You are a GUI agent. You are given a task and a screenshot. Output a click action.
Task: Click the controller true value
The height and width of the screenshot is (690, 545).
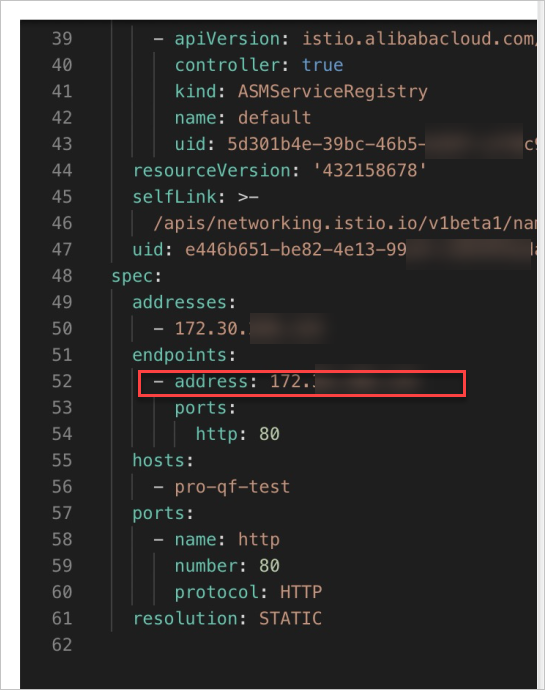(x=322, y=65)
